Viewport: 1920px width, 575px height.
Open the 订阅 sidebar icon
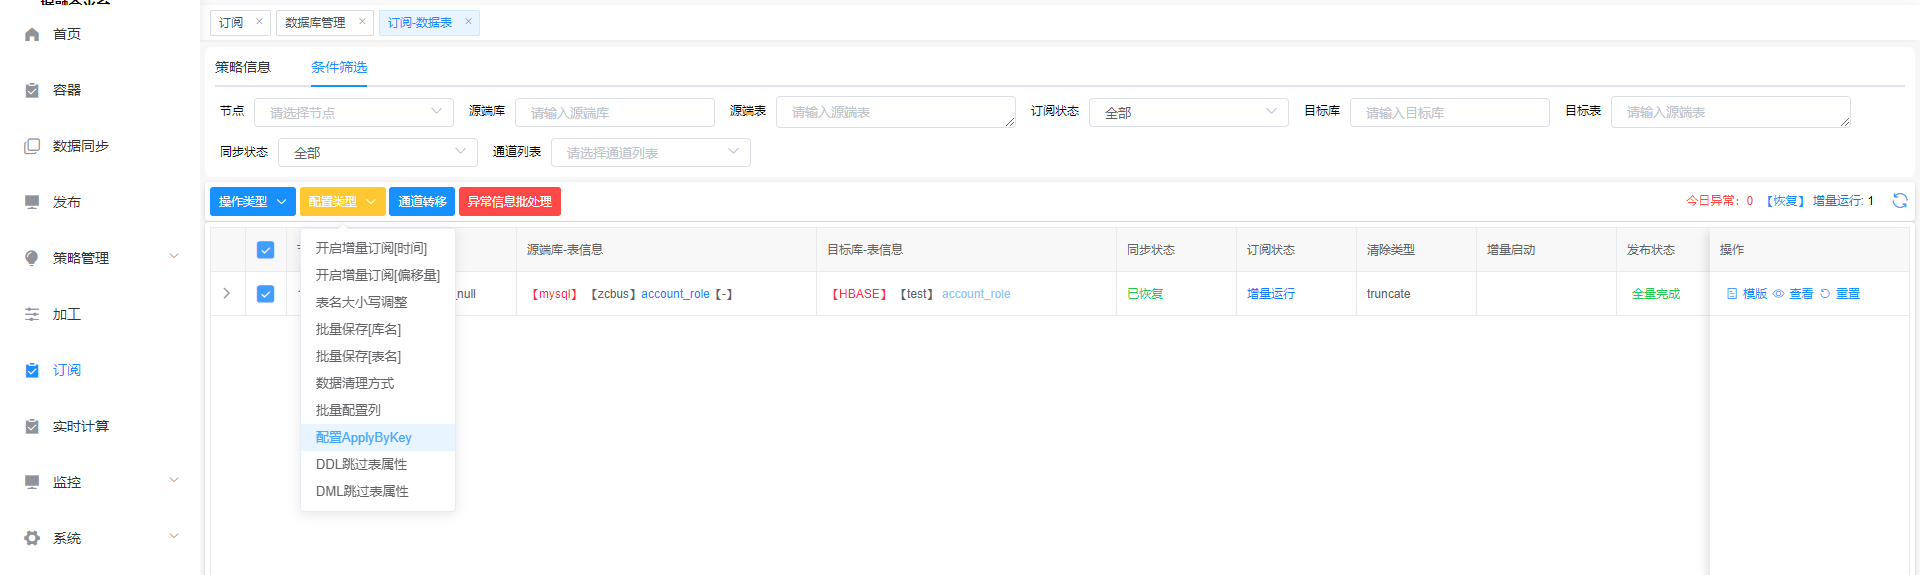(32, 370)
